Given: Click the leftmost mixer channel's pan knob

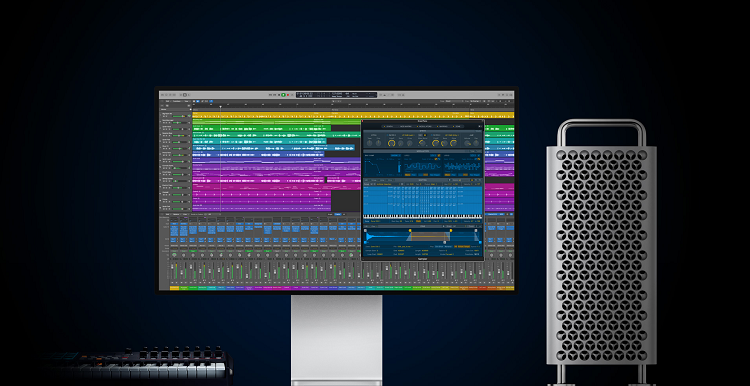Looking at the screenshot, I should pos(174,255).
